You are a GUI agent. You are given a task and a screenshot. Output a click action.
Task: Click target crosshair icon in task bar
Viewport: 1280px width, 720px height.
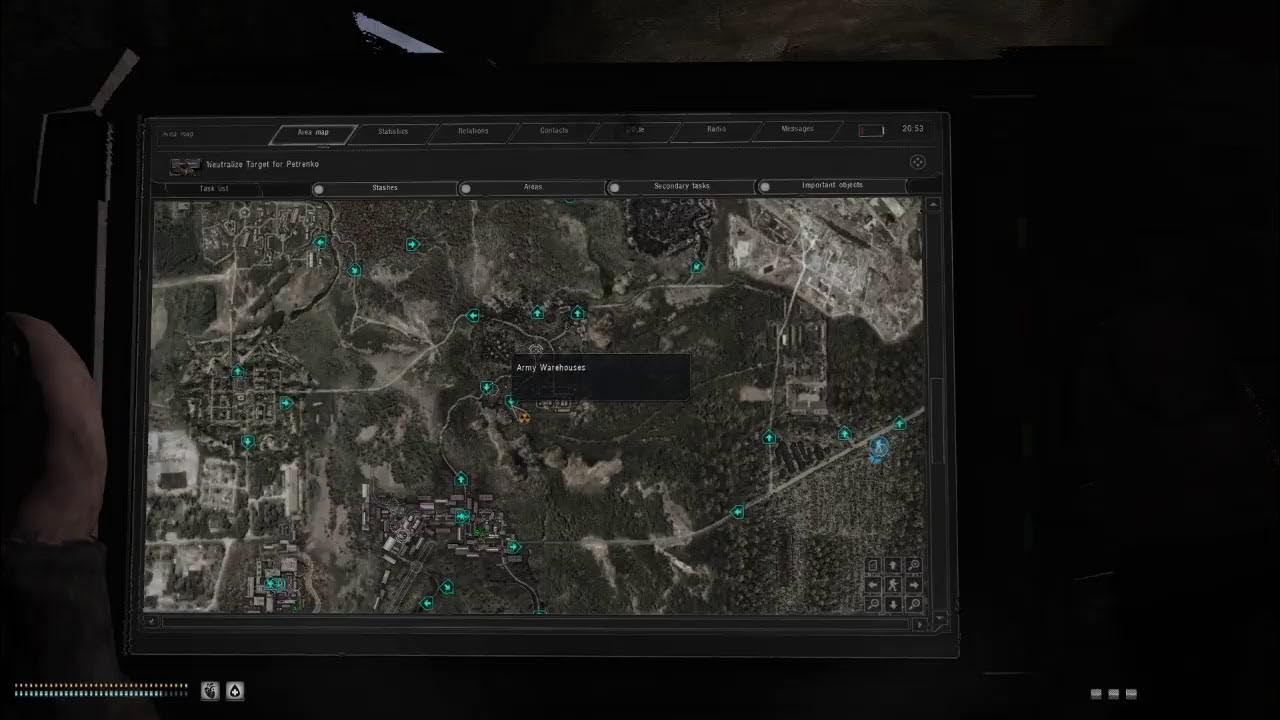pos(918,162)
